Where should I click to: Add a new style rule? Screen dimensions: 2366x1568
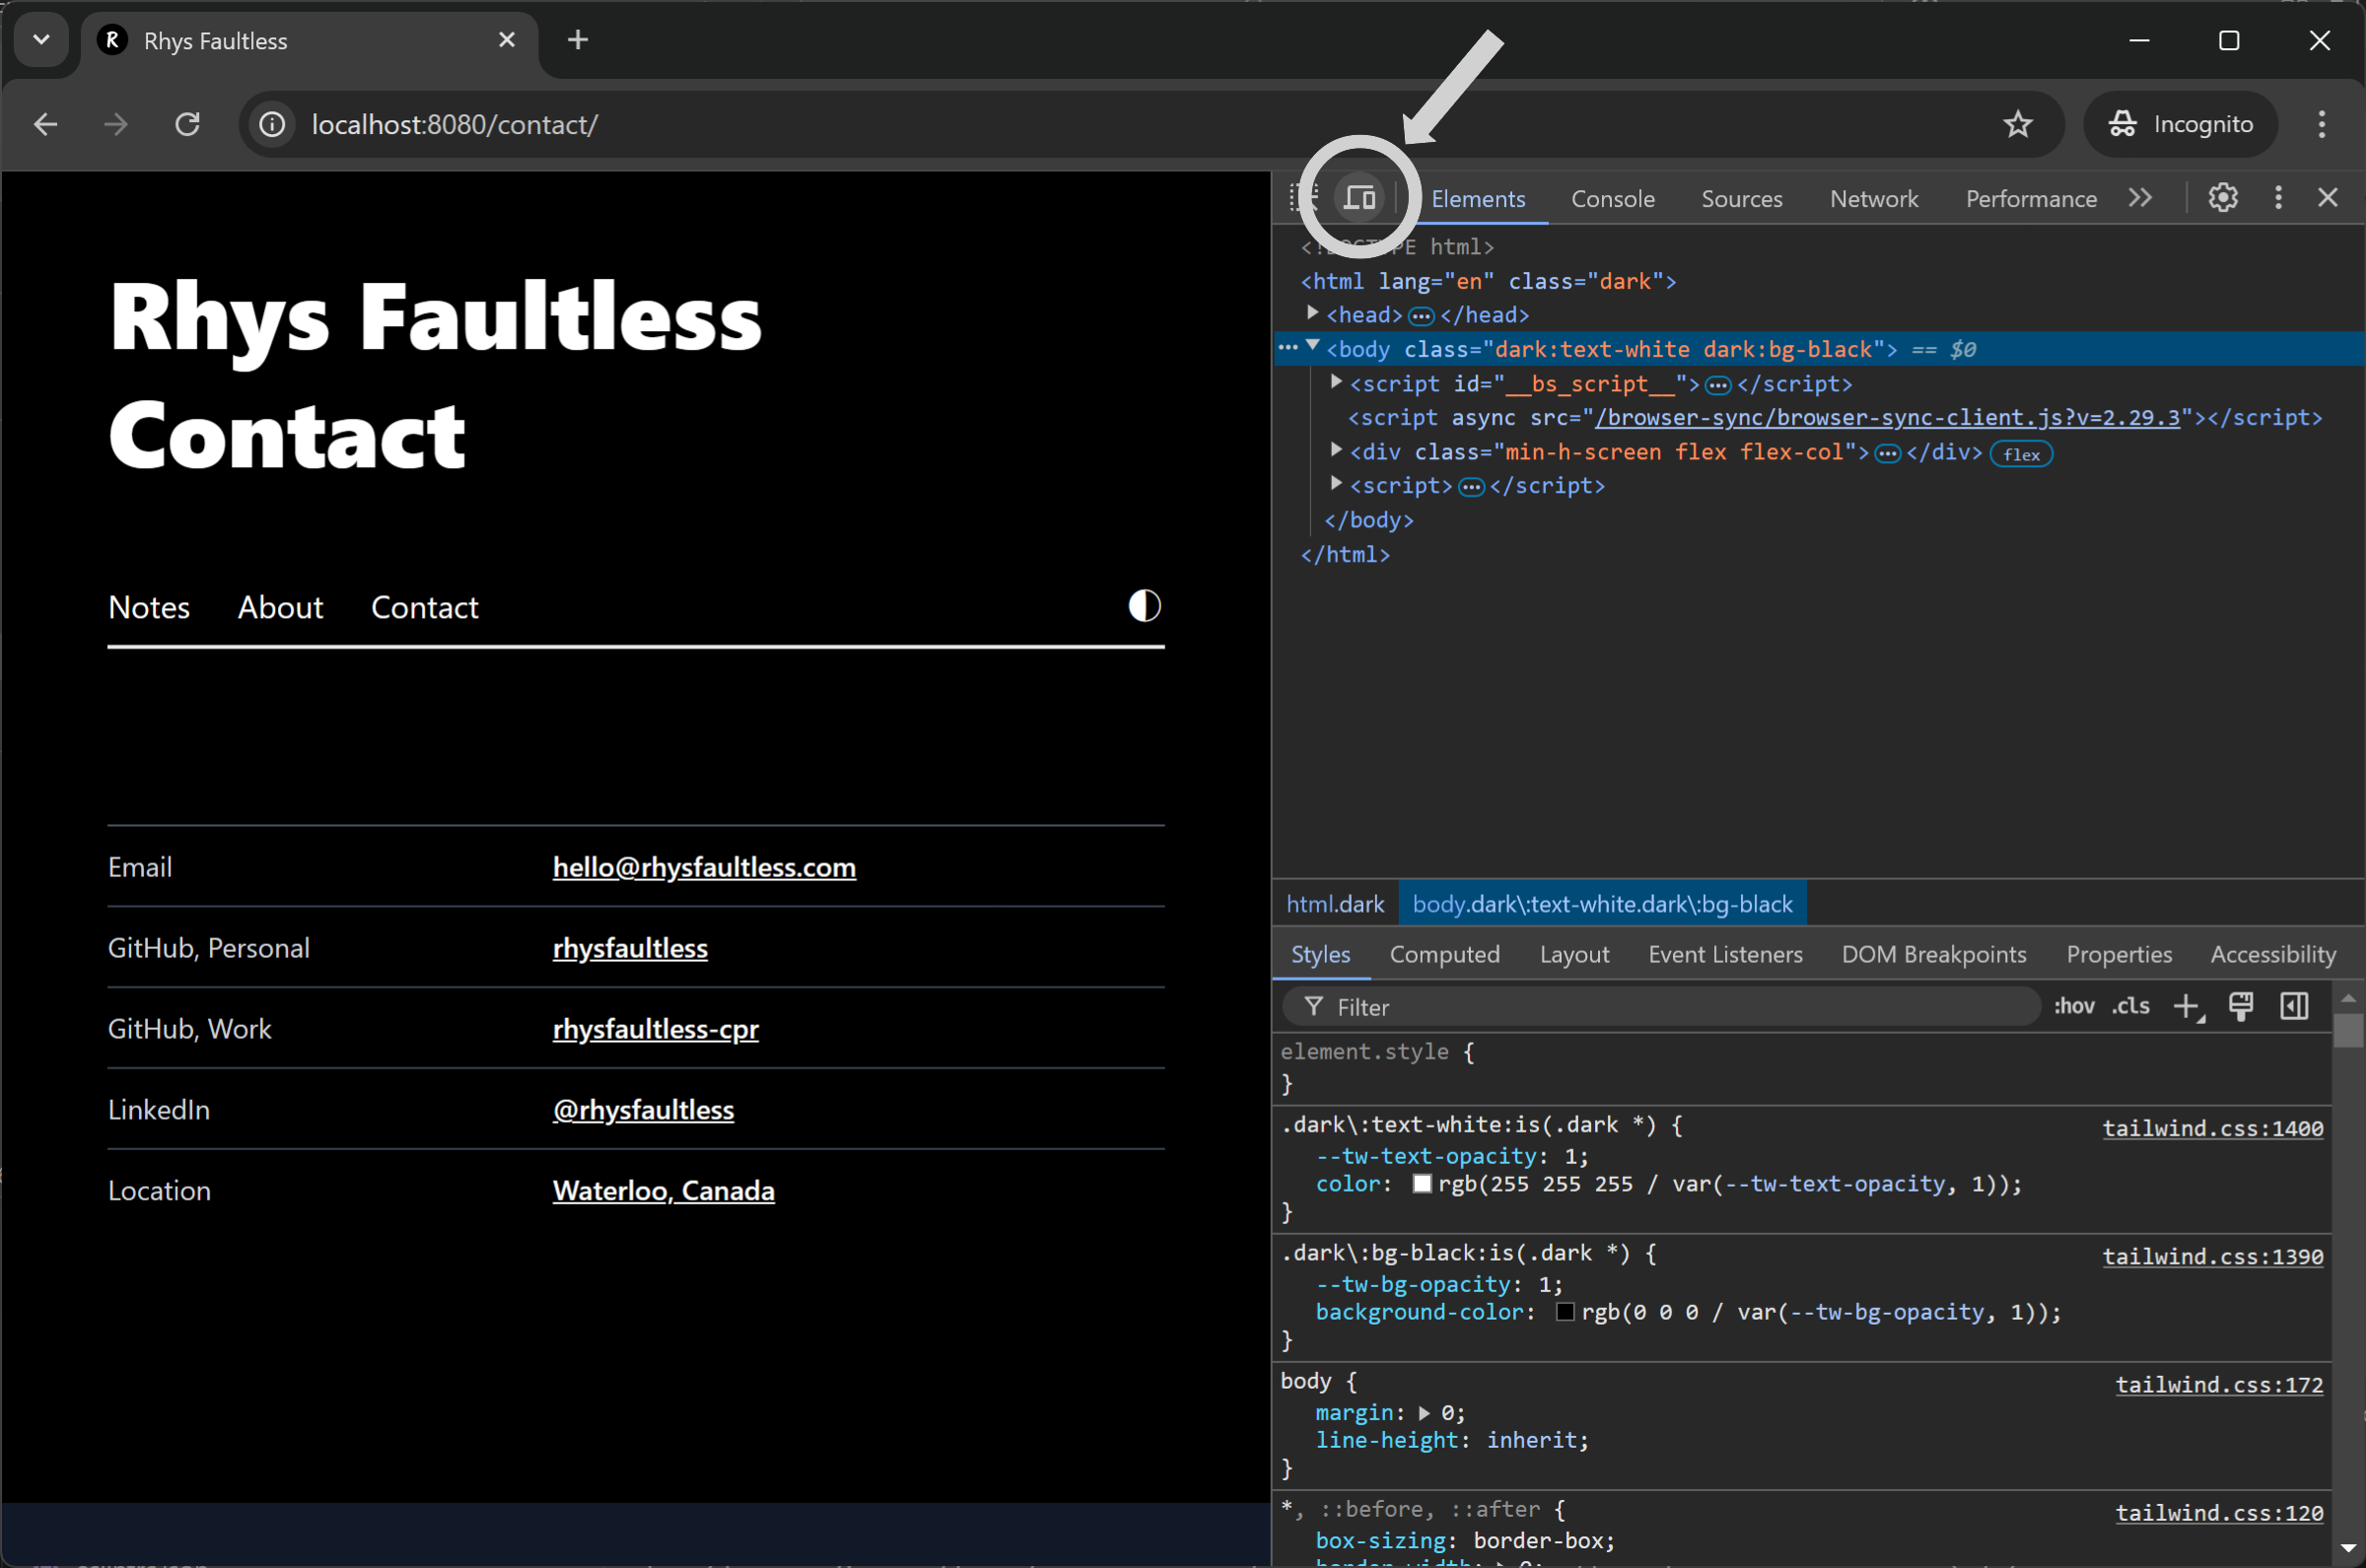pyautogui.click(x=2188, y=1007)
